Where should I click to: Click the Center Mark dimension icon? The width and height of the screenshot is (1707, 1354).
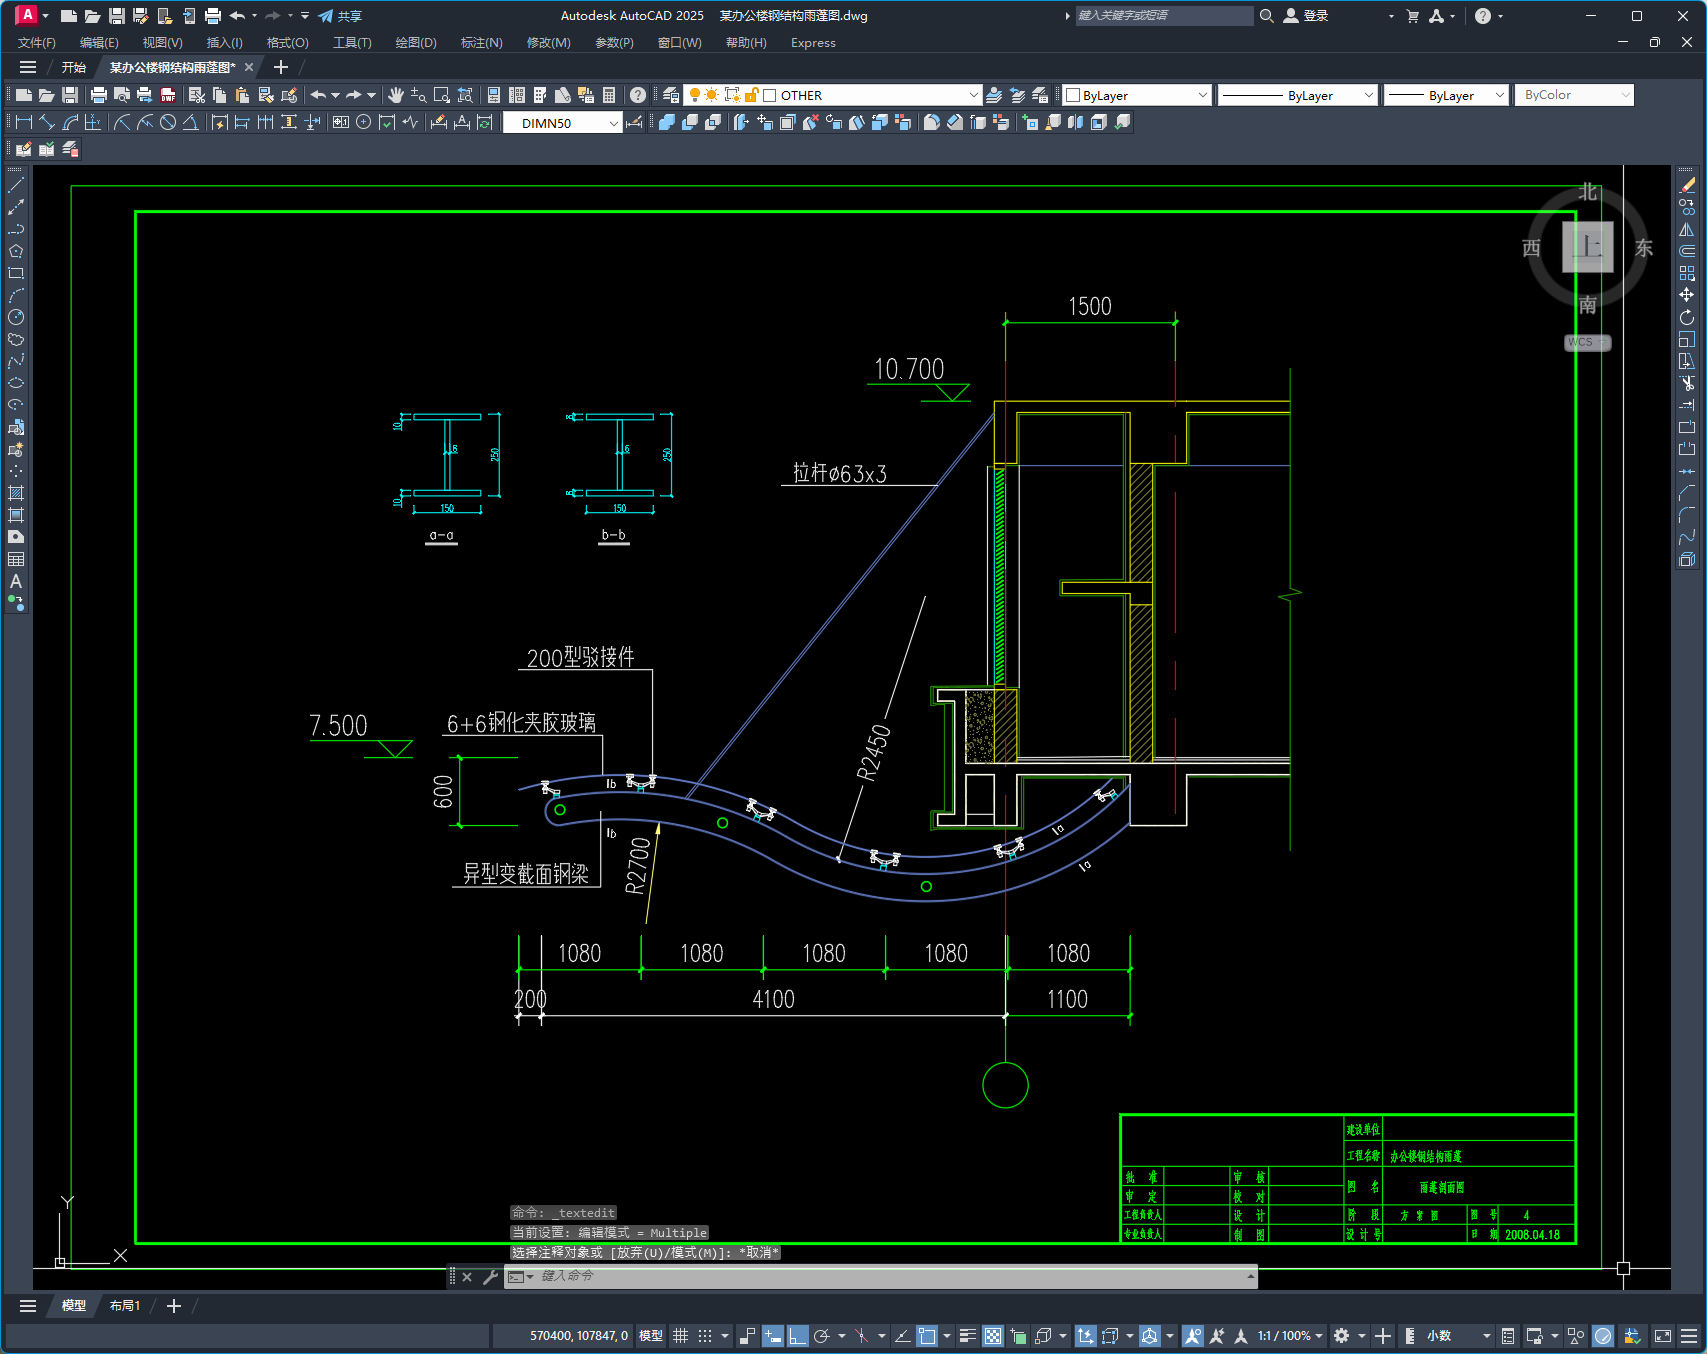click(364, 122)
